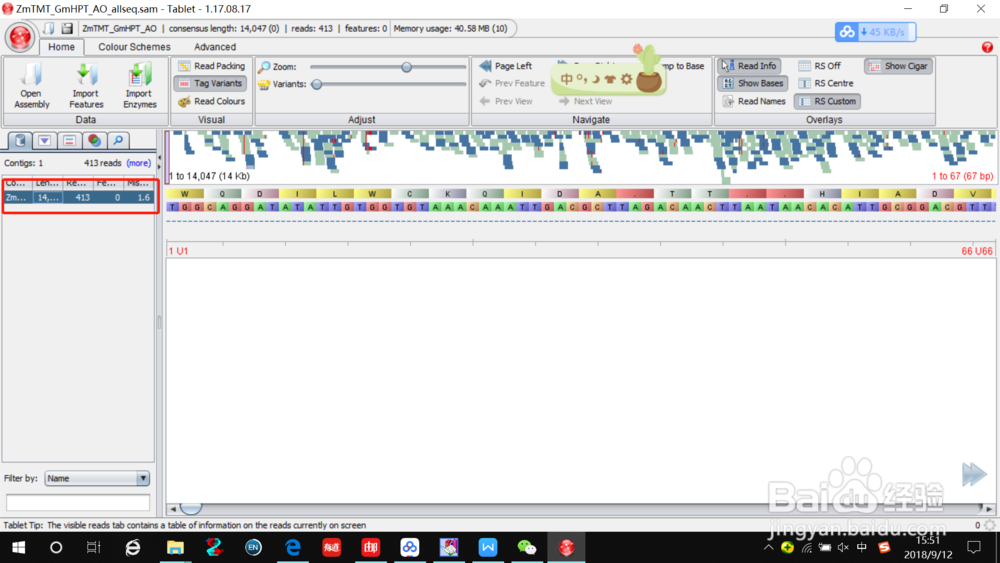Select the features panel tab icon
The height and width of the screenshot is (563, 1000).
tap(45, 141)
